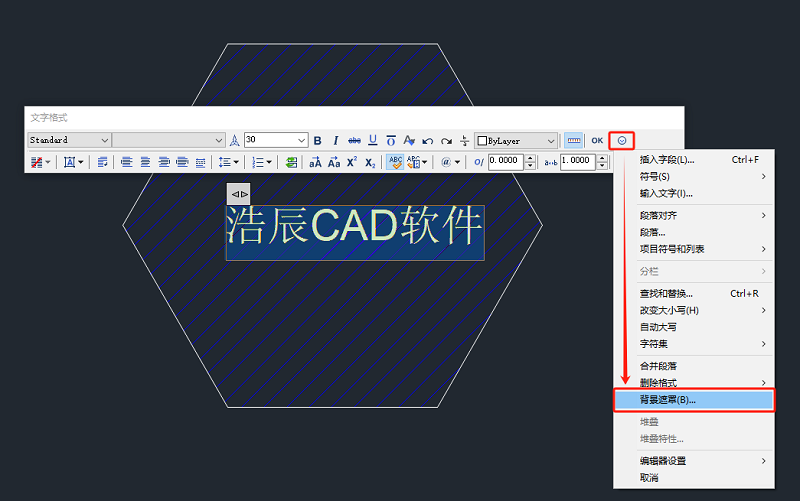Undo the last text edit
This screenshot has height=501, width=800.
coord(428,141)
